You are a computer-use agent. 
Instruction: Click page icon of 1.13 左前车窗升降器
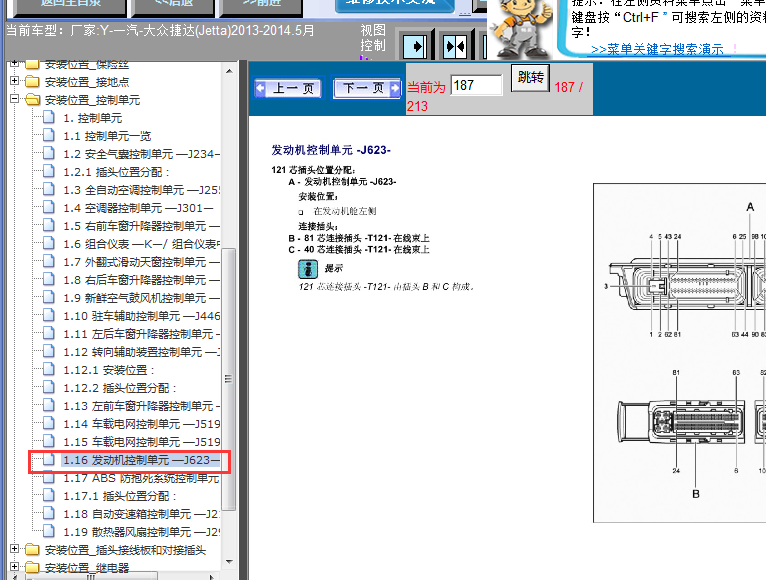click(49, 406)
